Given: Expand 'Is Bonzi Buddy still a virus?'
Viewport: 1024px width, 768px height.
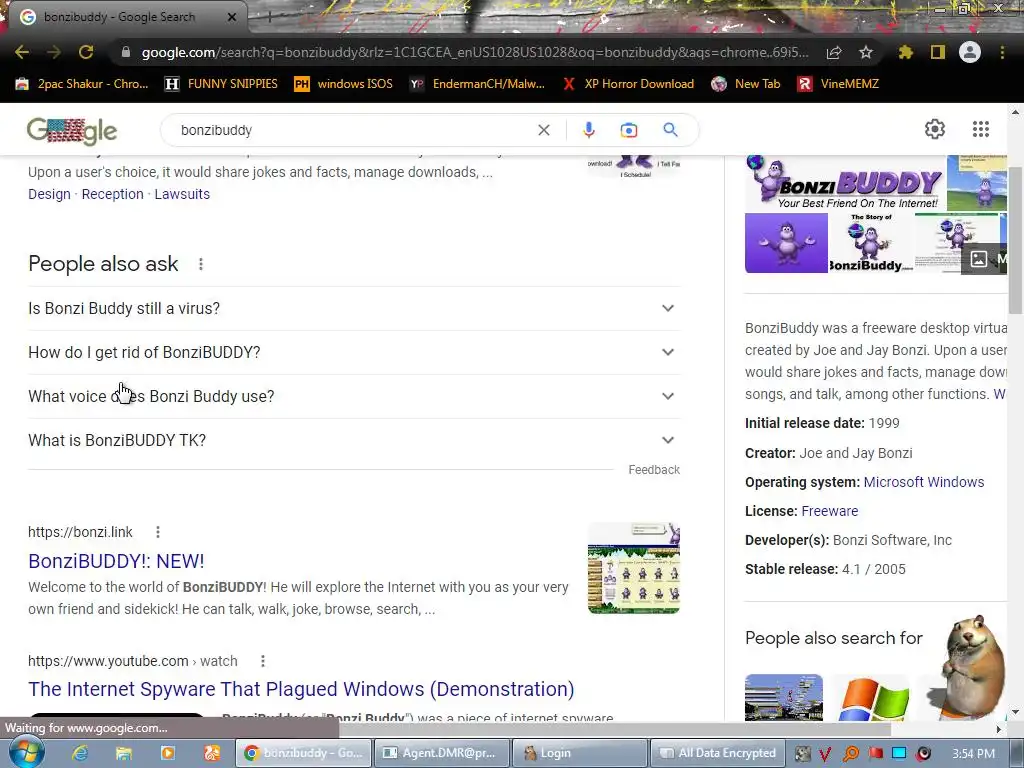Looking at the screenshot, I should (354, 308).
